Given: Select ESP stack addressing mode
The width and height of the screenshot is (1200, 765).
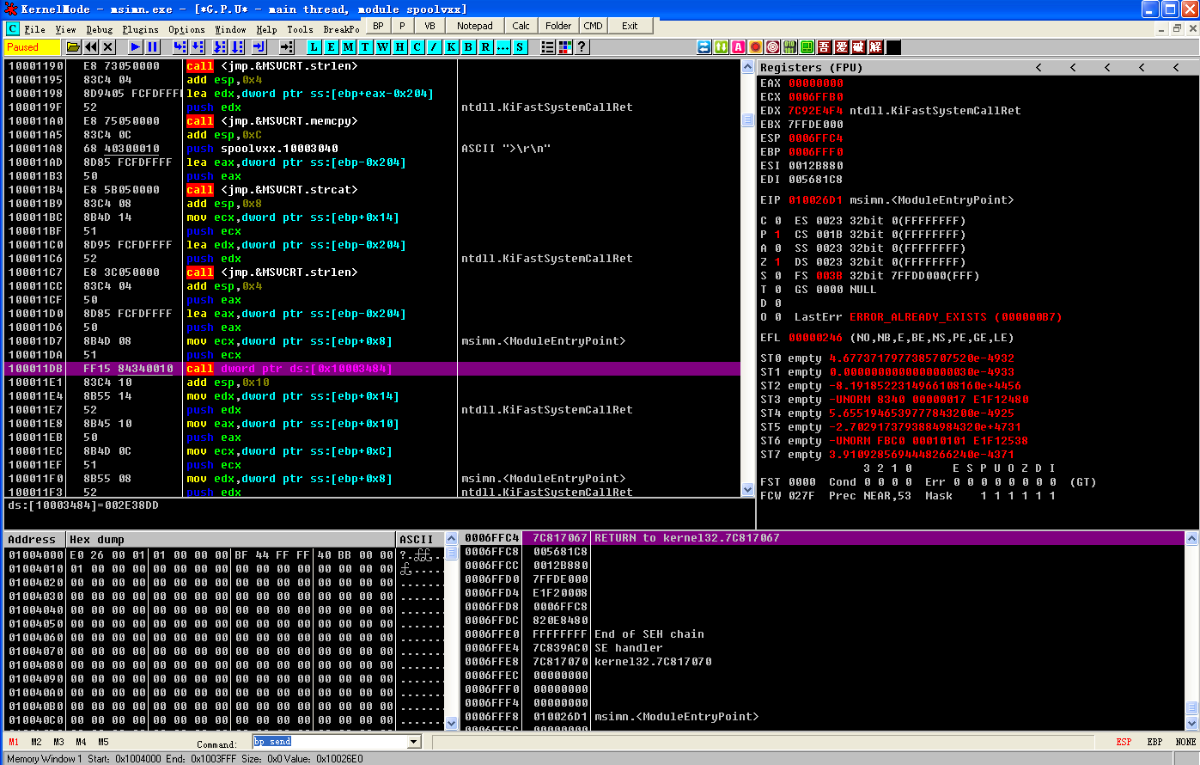Looking at the screenshot, I should click(x=1124, y=742).
